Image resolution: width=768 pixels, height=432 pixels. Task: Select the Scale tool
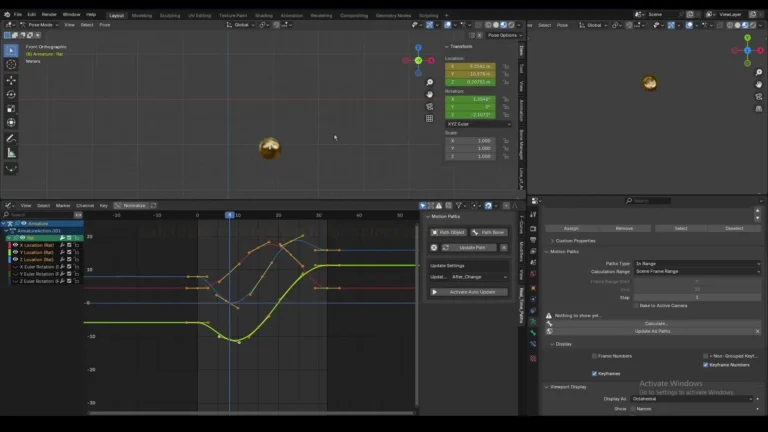point(11,109)
